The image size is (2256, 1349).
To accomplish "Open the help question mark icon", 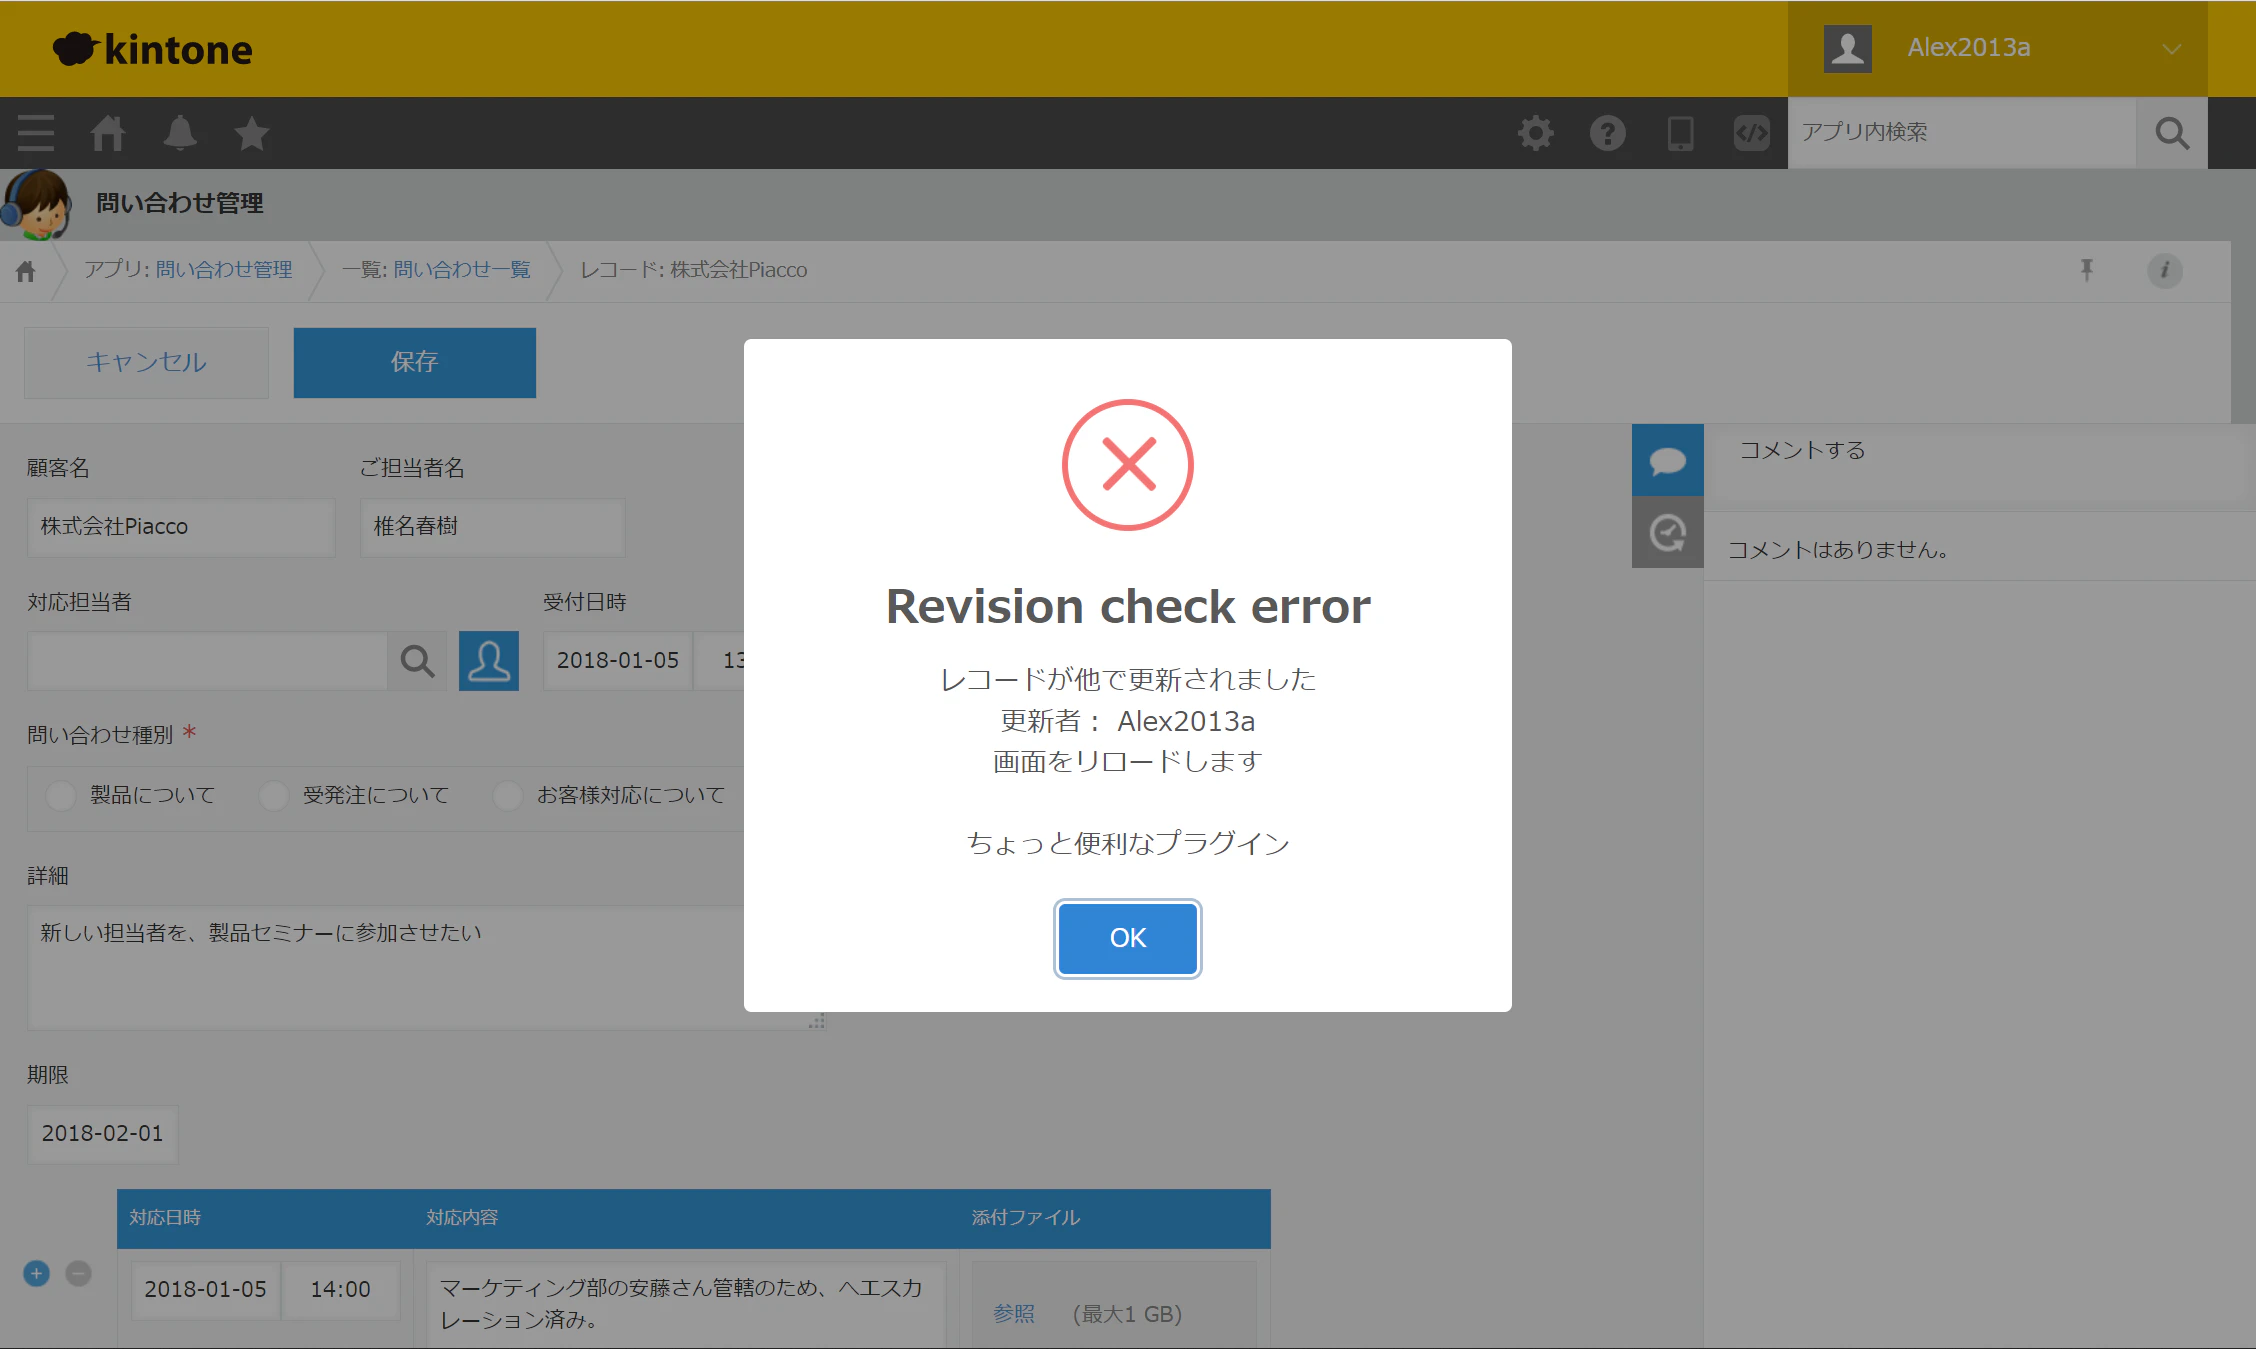I will [1608, 133].
